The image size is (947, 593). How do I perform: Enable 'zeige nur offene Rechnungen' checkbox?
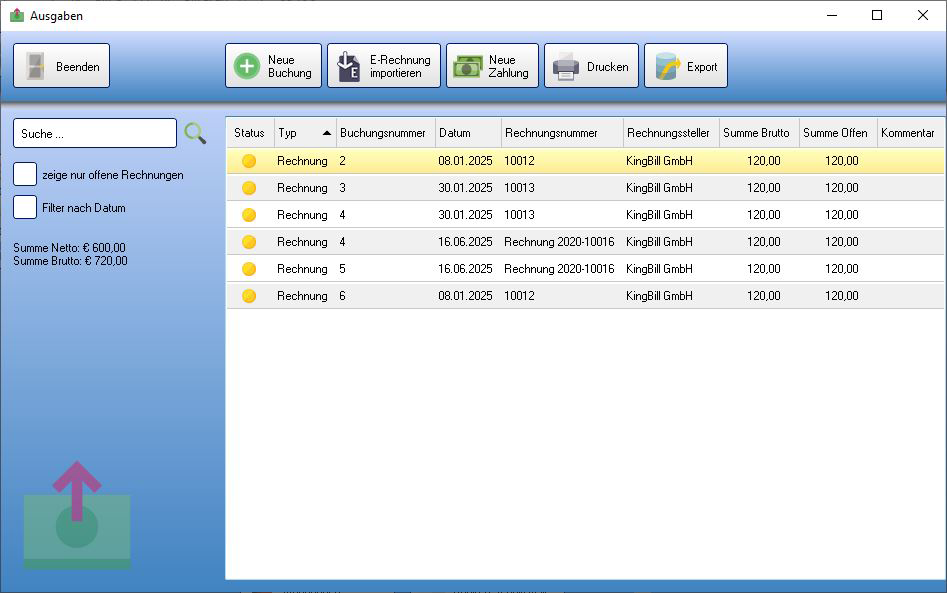coord(25,175)
